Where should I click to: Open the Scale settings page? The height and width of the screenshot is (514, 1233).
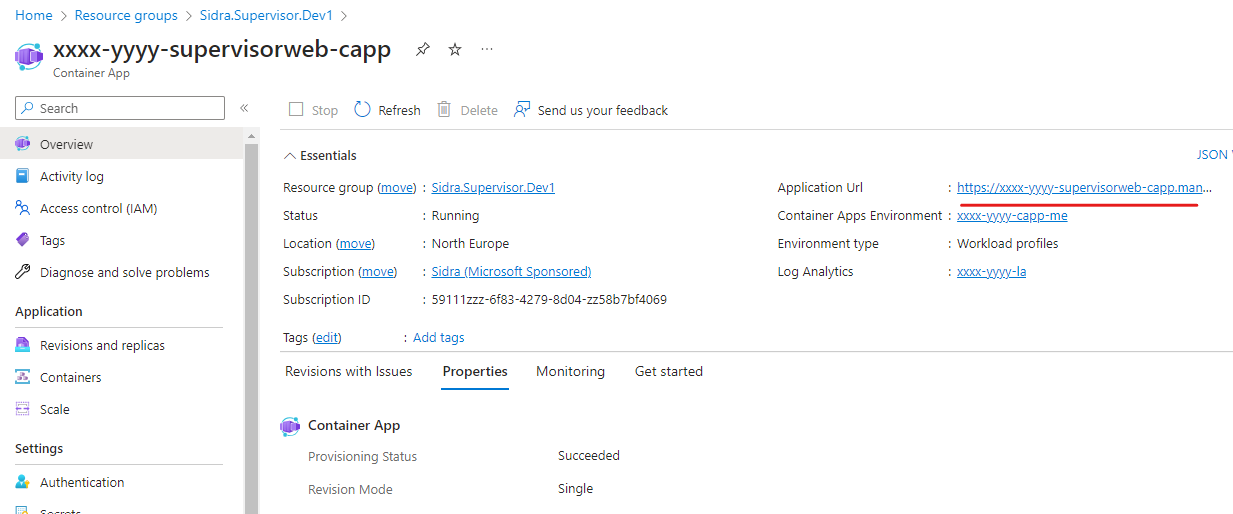(54, 409)
